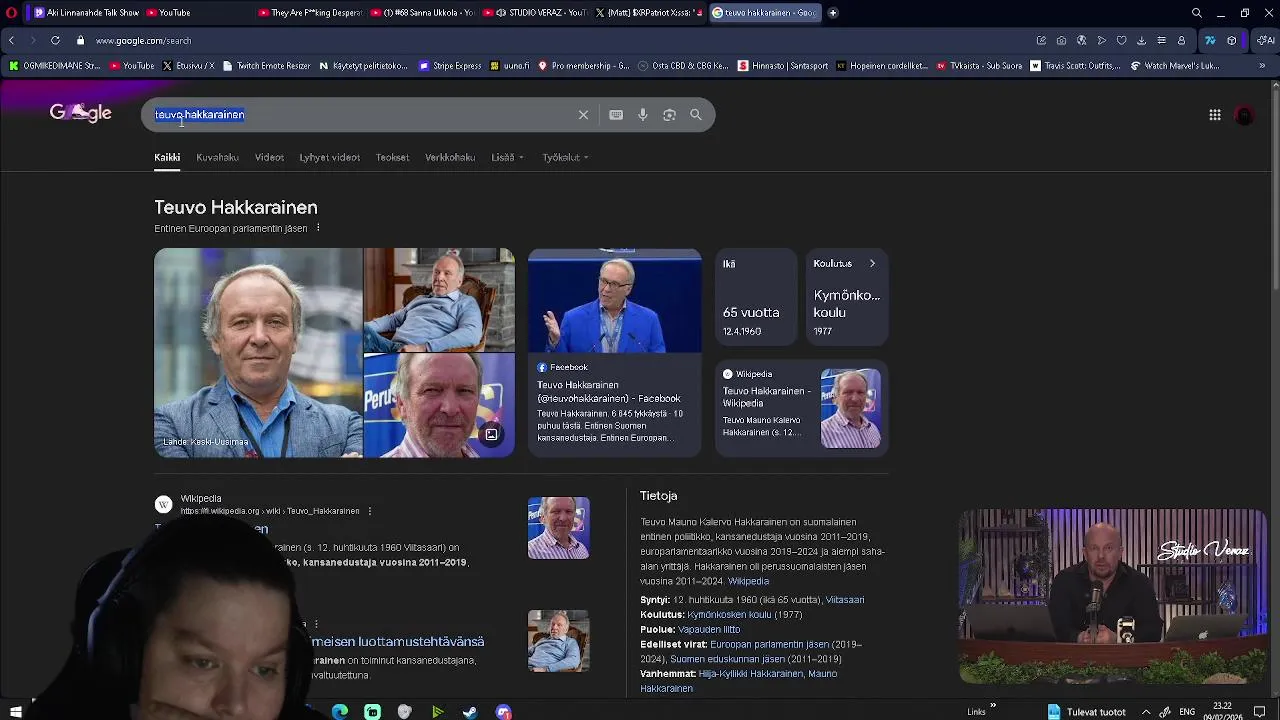Open the Hinnasto | Santasport bookmark
Screen dimensions: 1280x720
[x=783, y=66]
